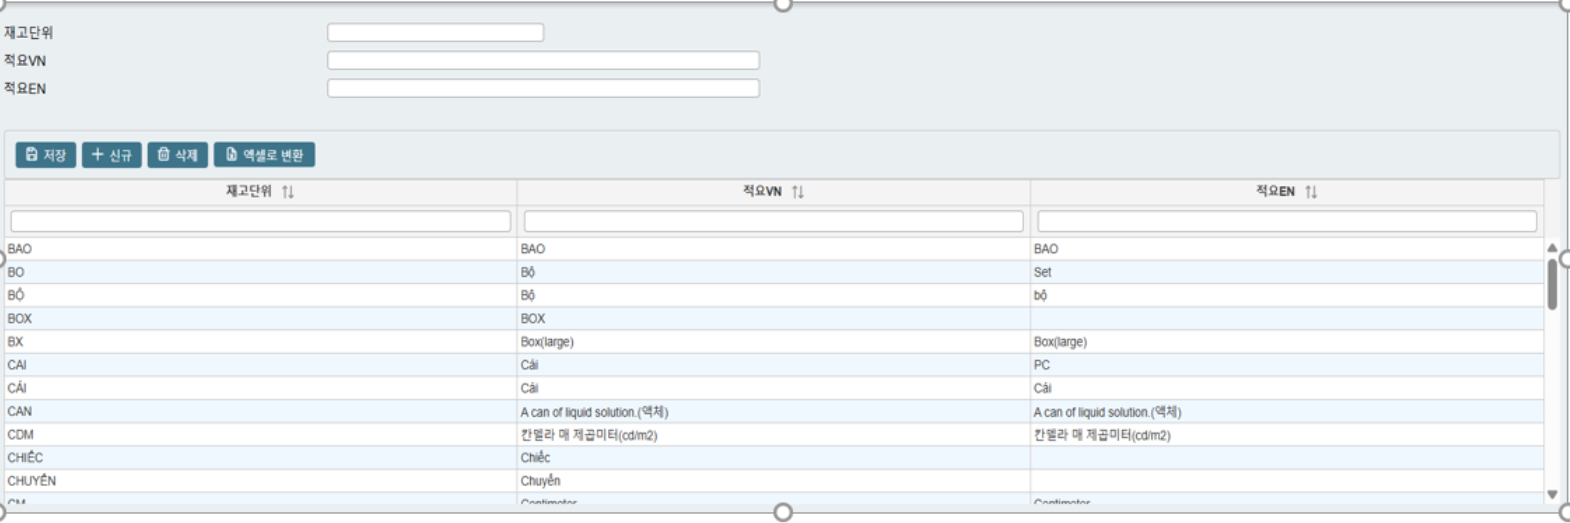Click the 저장 save button
The height and width of the screenshot is (523, 1570).
46,155
